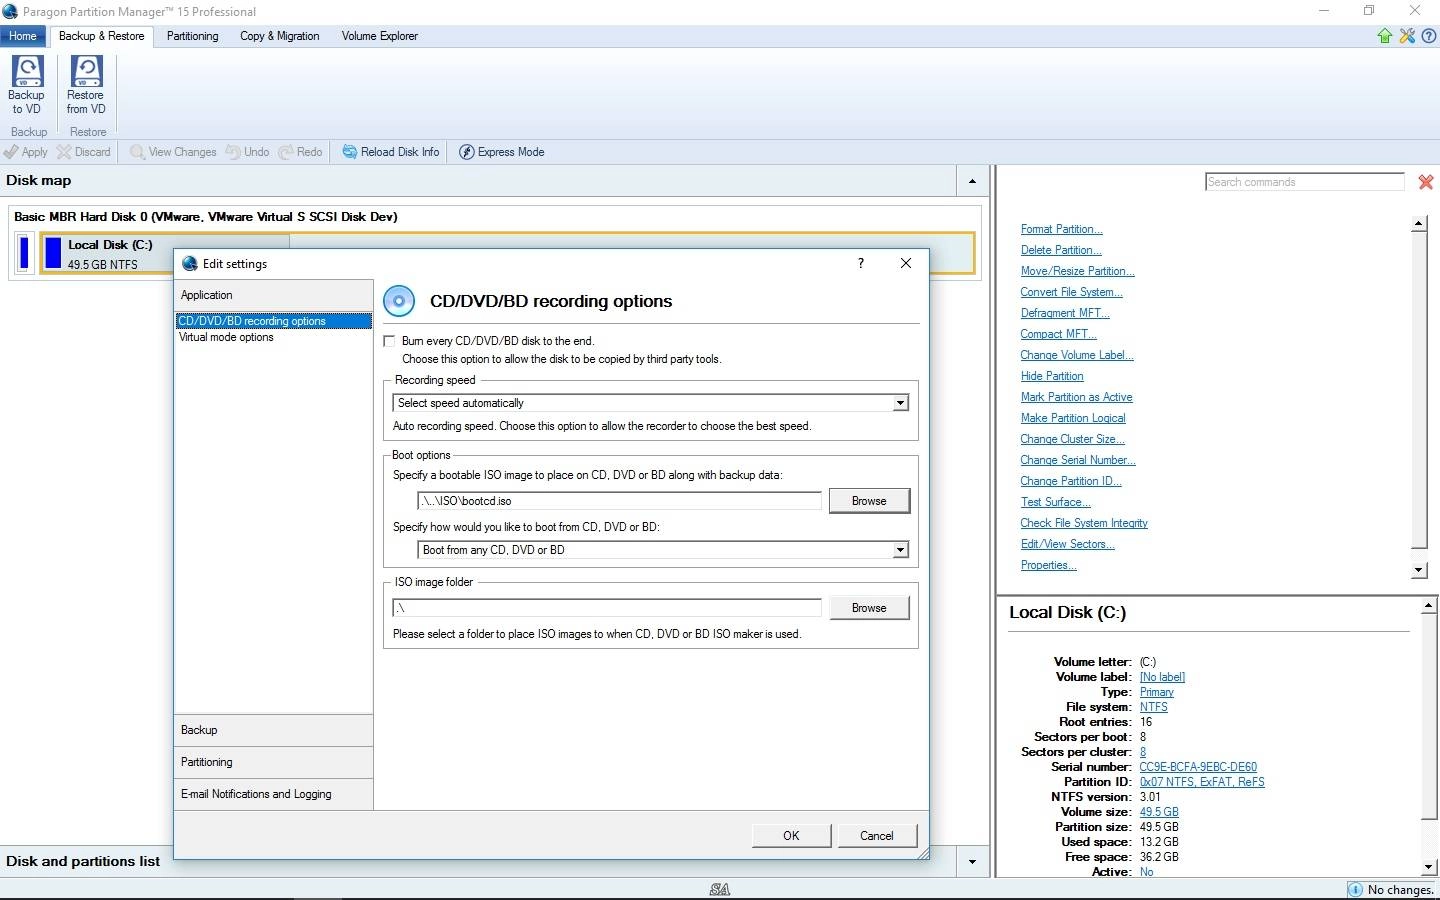Open the Recording speed dropdown
Image resolution: width=1440 pixels, height=900 pixels.
click(x=900, y=403)
